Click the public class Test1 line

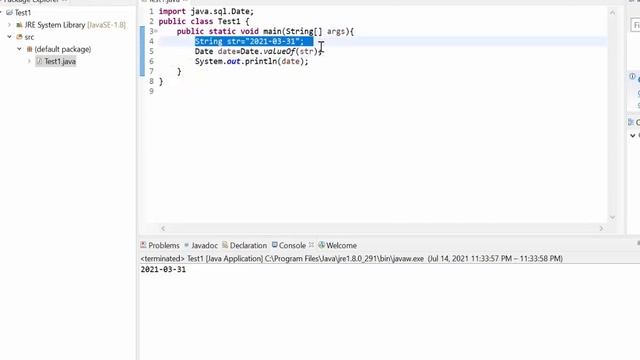tap(204, 21)
